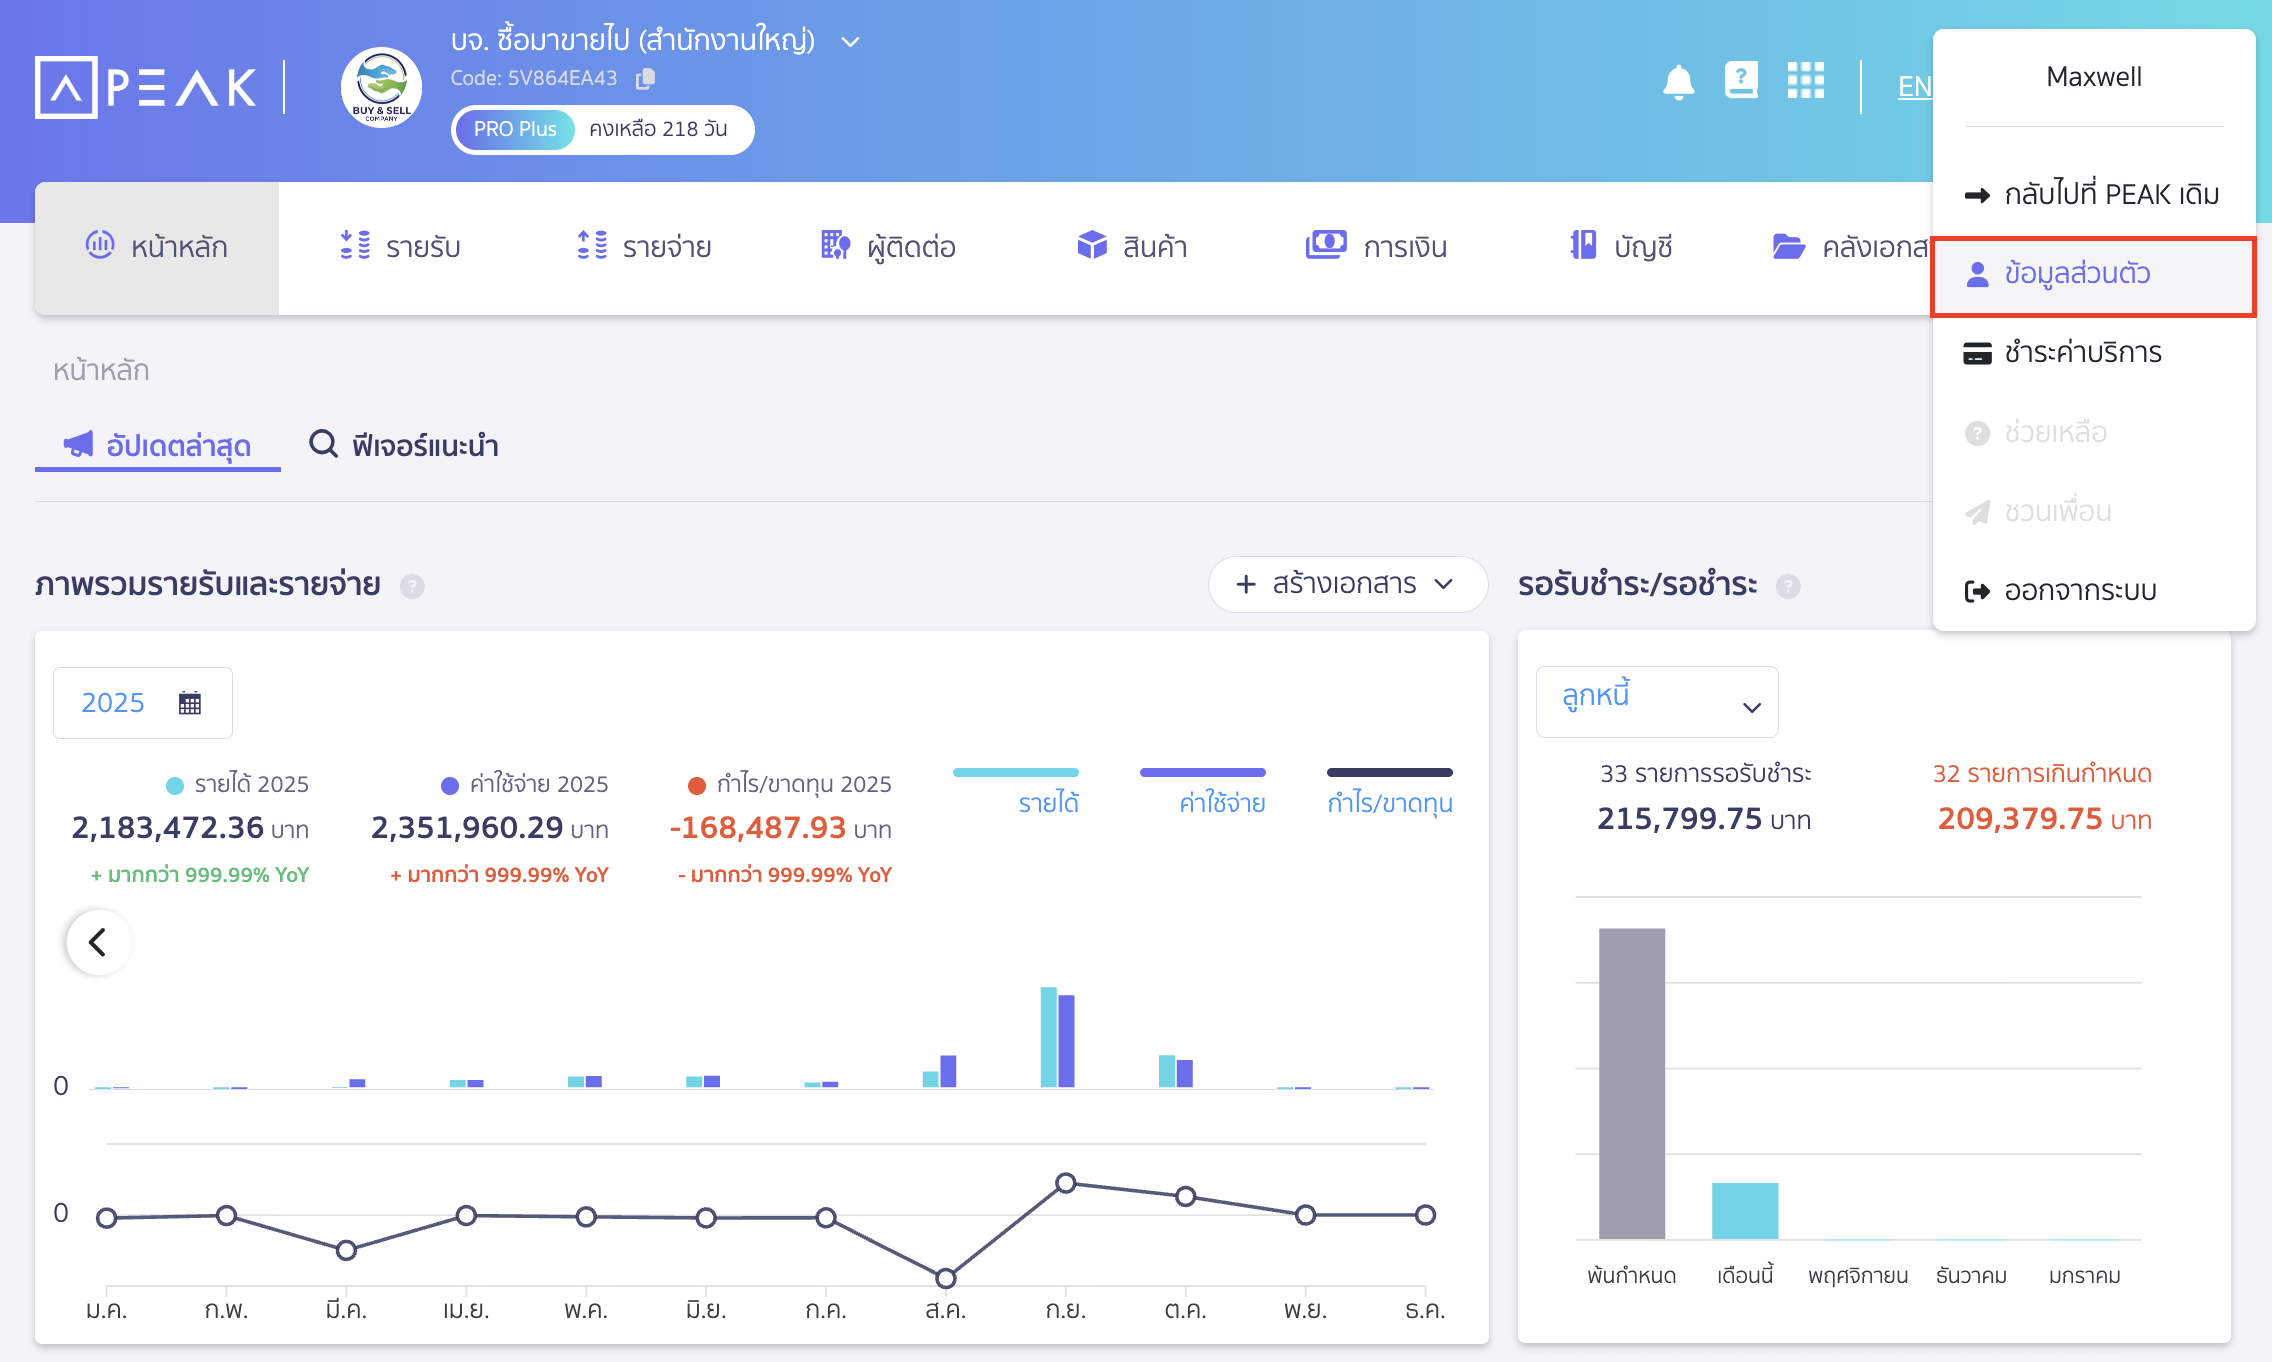Image resolution: width=2272 pixels, height=1362 pixels.
Task: Click the Buy & Sell company avatar
Action: point(381,88)
